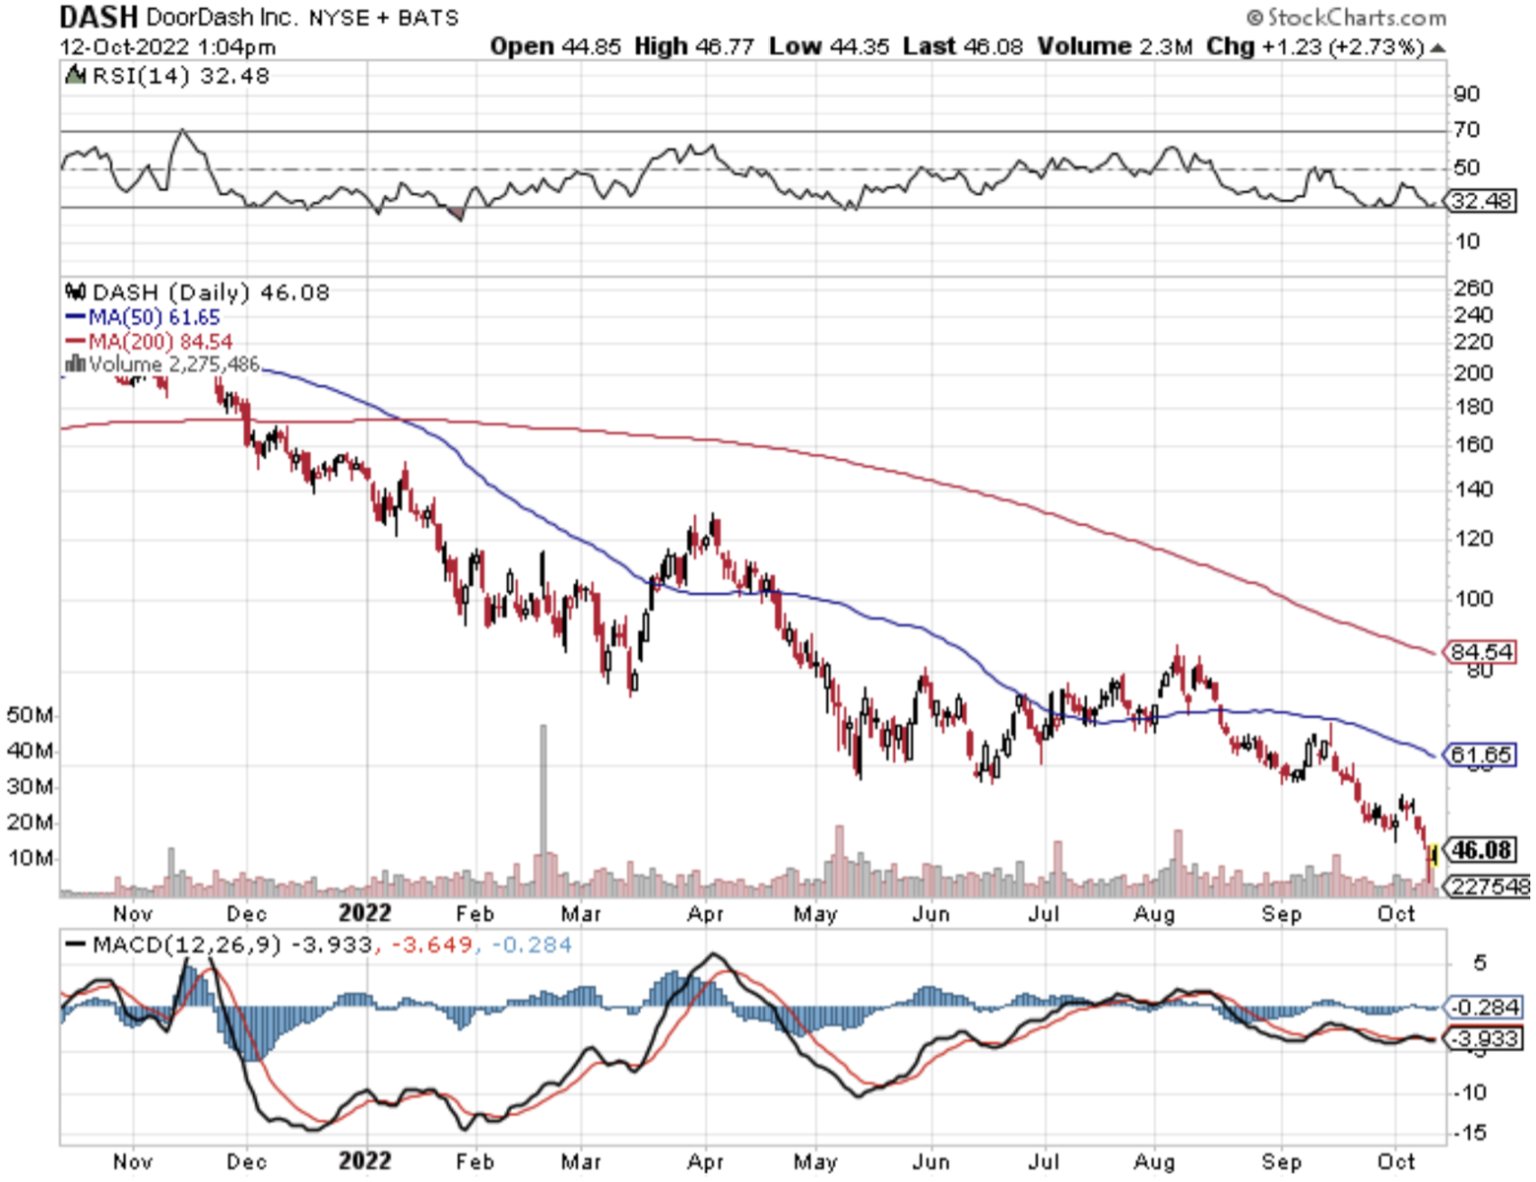Open the StockCharts.com watermark link
Viewport: 1536px width, 1182px height.
point(1346,18)
